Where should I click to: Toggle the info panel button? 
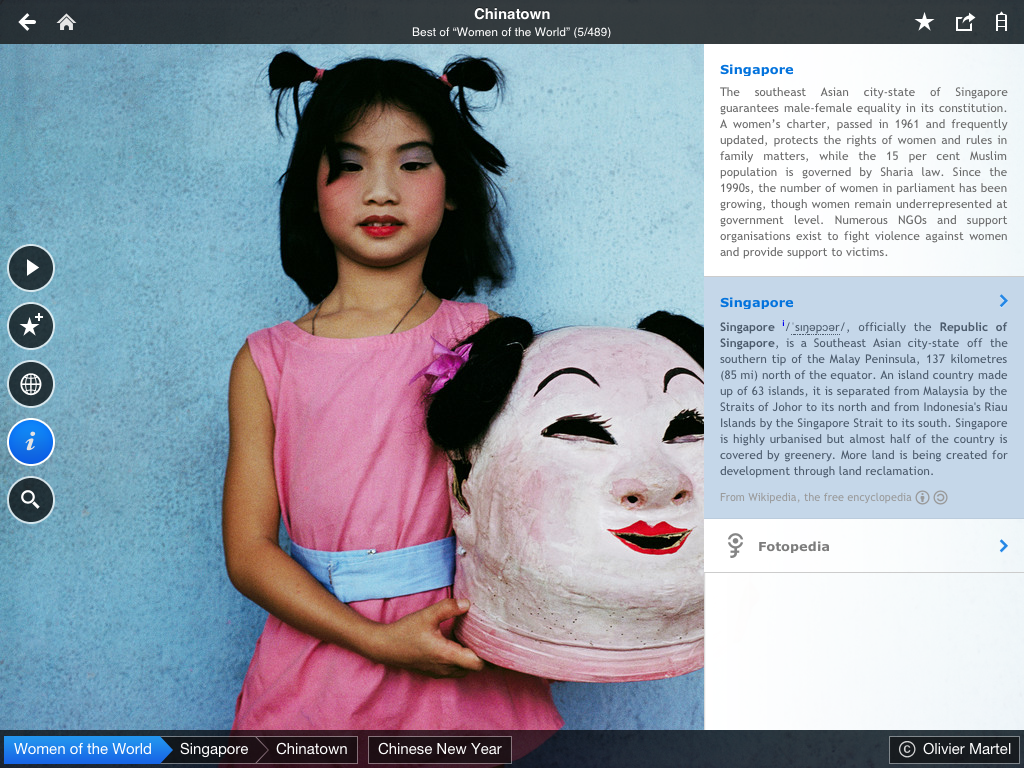[x=31, y=442]
